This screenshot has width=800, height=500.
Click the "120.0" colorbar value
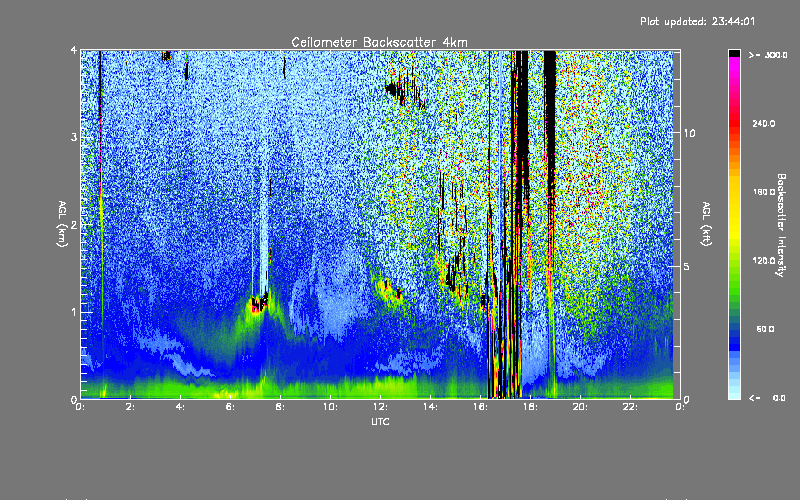764,260
